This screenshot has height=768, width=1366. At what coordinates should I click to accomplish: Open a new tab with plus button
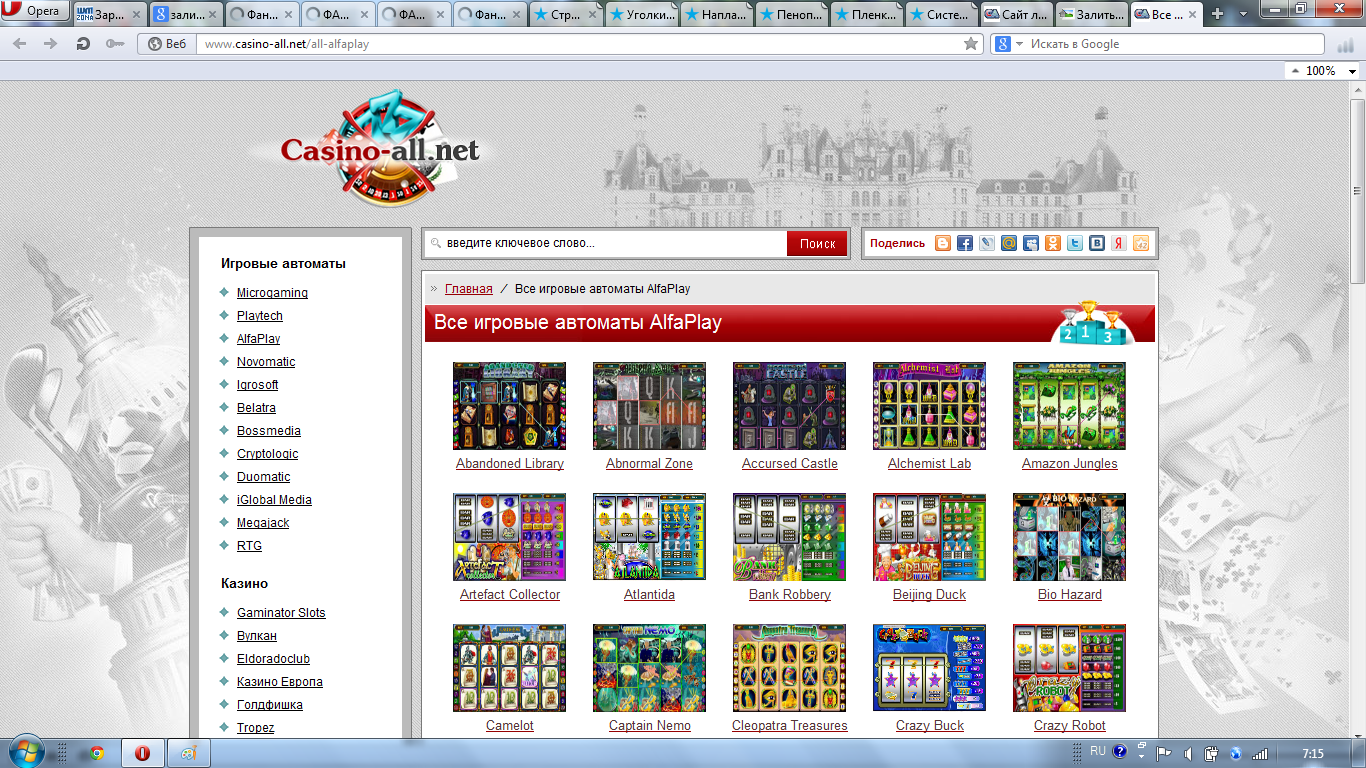1218,14
